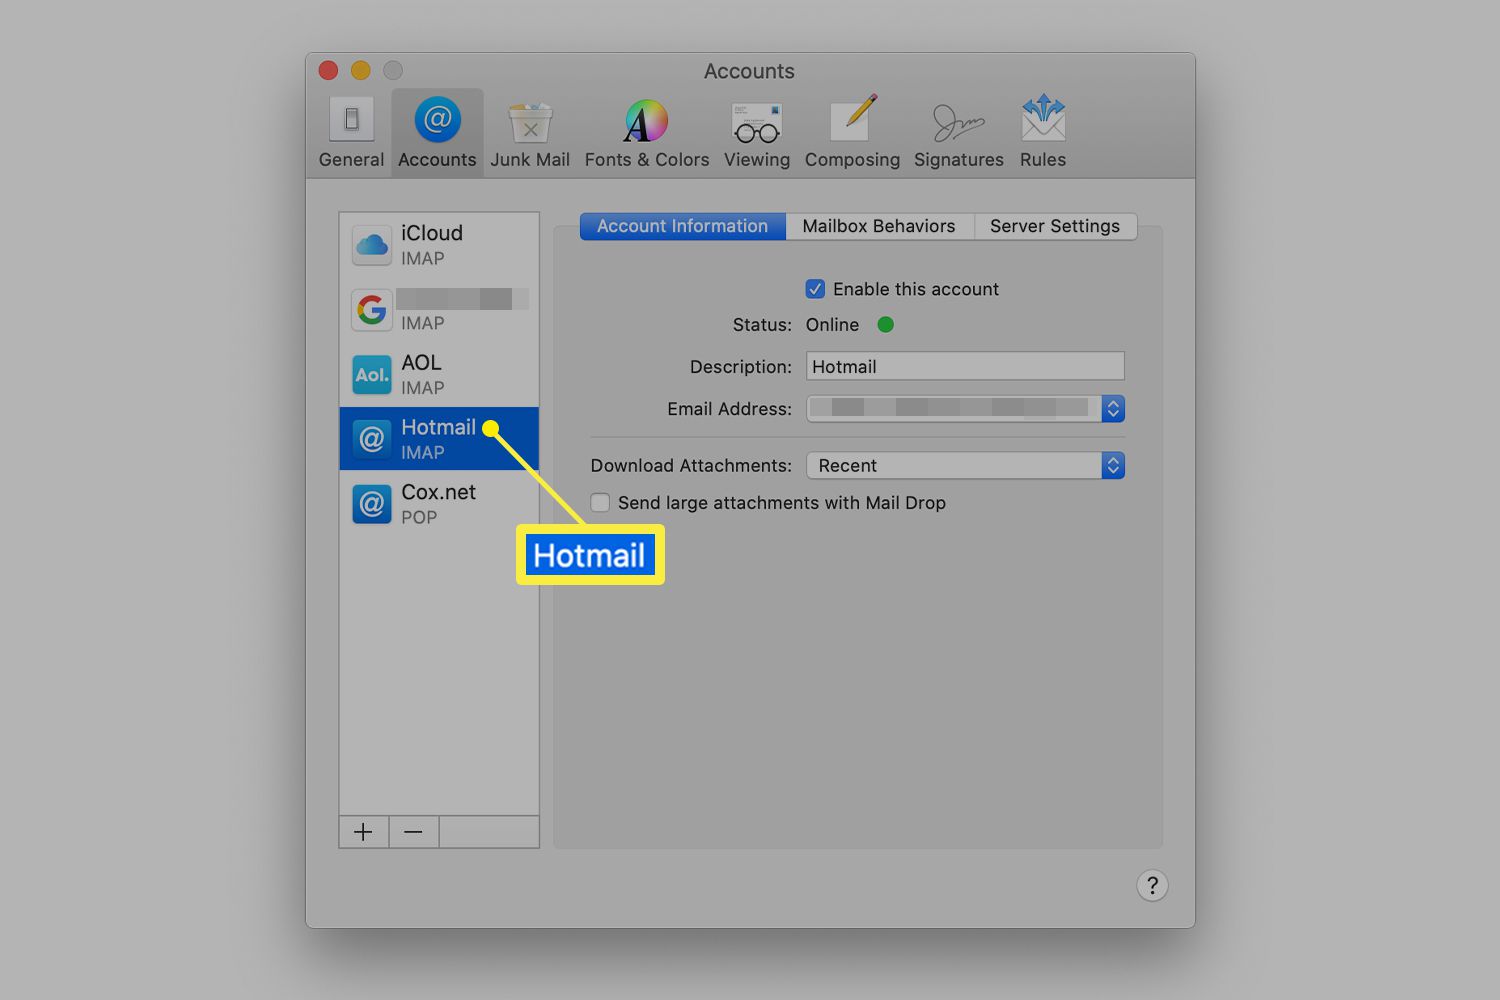This screenshot has width=1500, height=1000.
Task: Open Composing preferences
Action: point(852,133)
